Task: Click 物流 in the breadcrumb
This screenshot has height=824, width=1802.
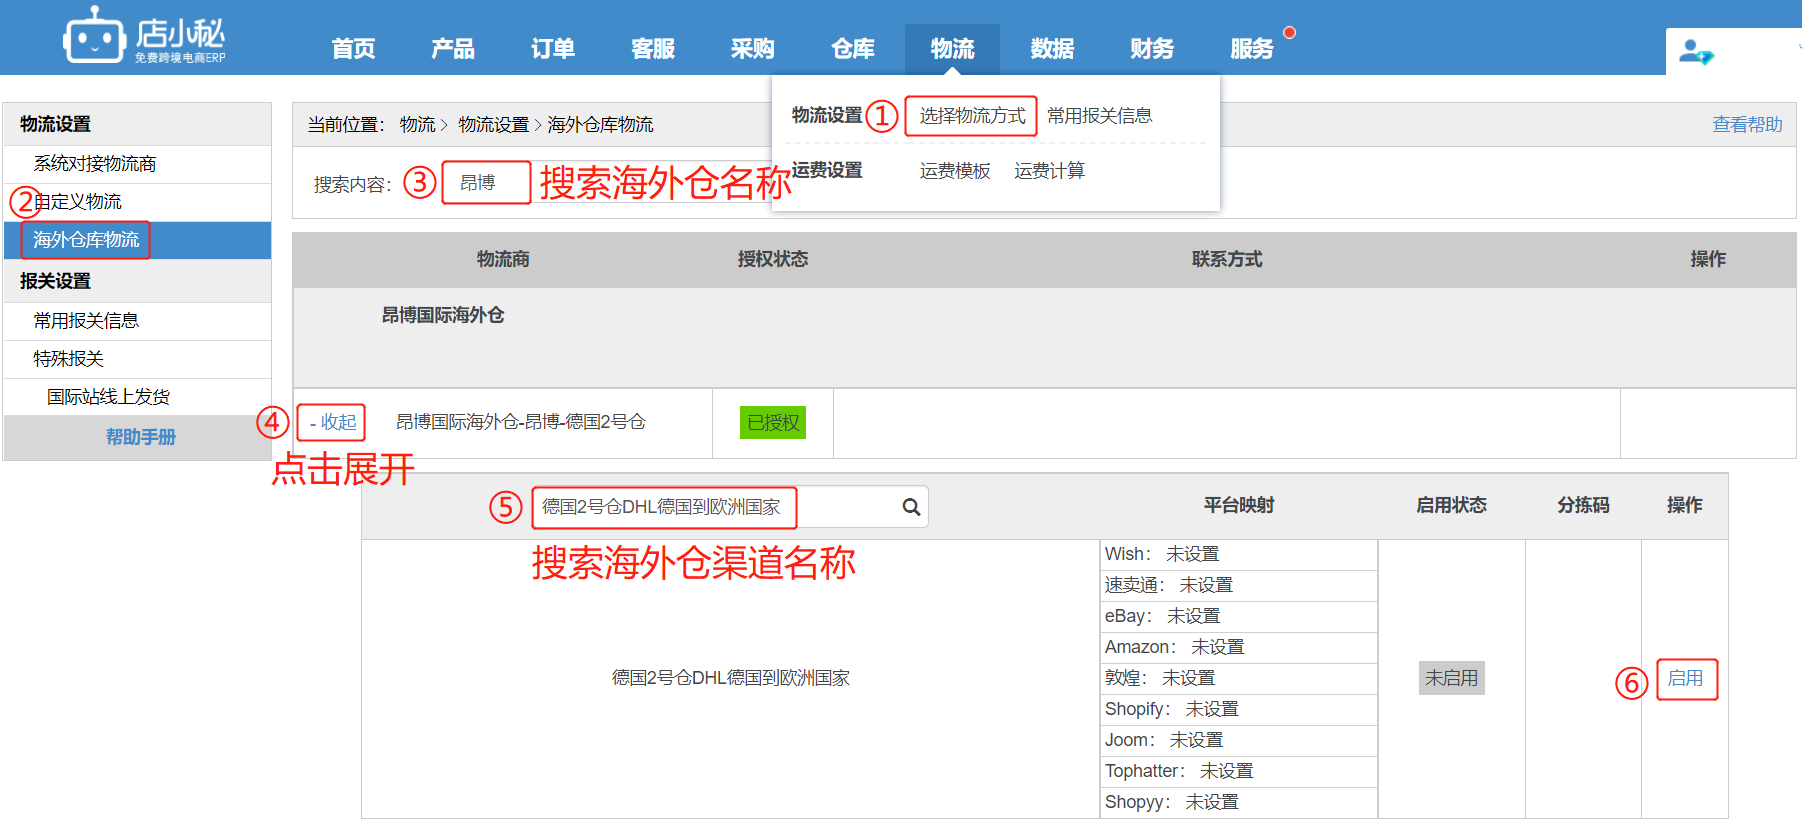Action: pos(418,125)
